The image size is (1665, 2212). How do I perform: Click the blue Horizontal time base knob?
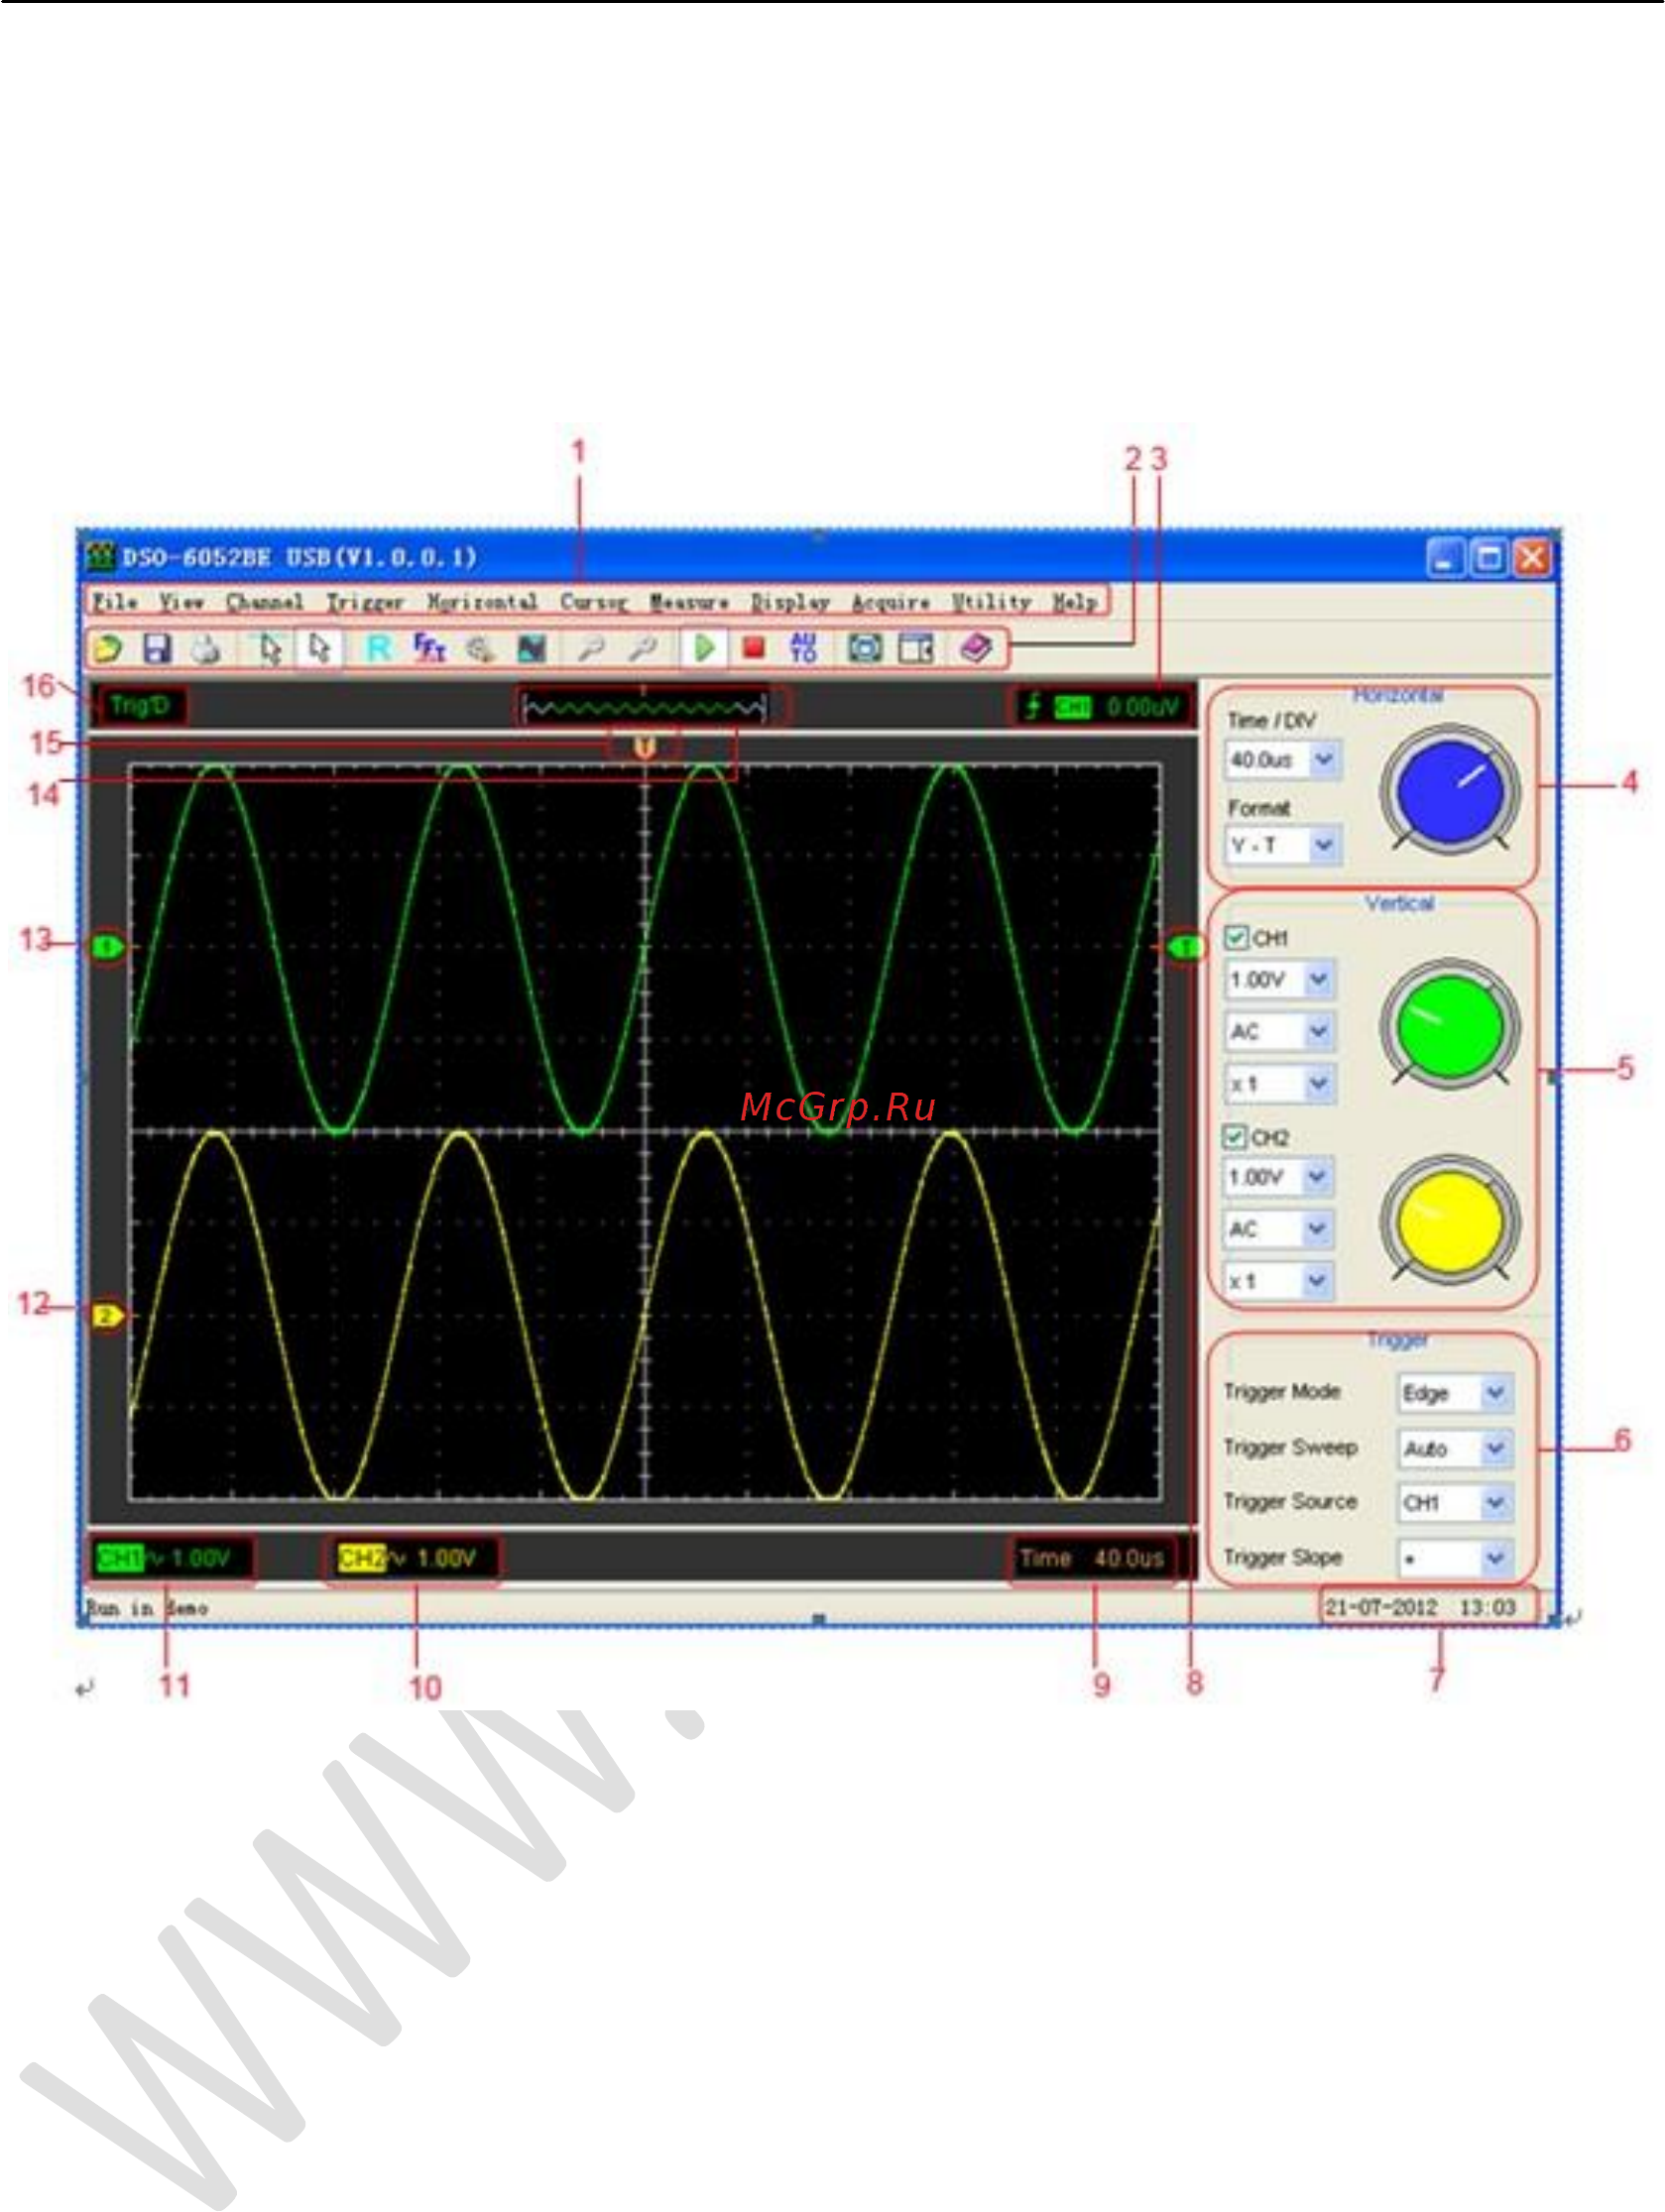(1449, 789)
